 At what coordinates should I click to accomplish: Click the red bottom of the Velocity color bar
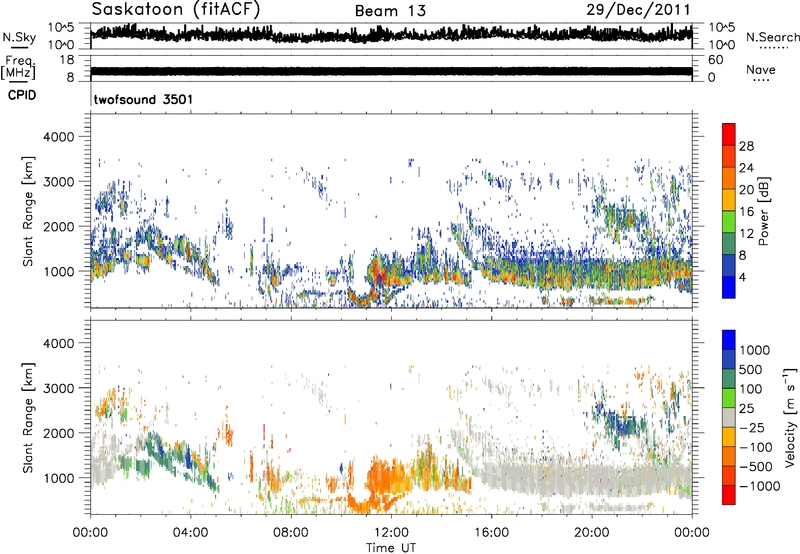tap(729, 495)
